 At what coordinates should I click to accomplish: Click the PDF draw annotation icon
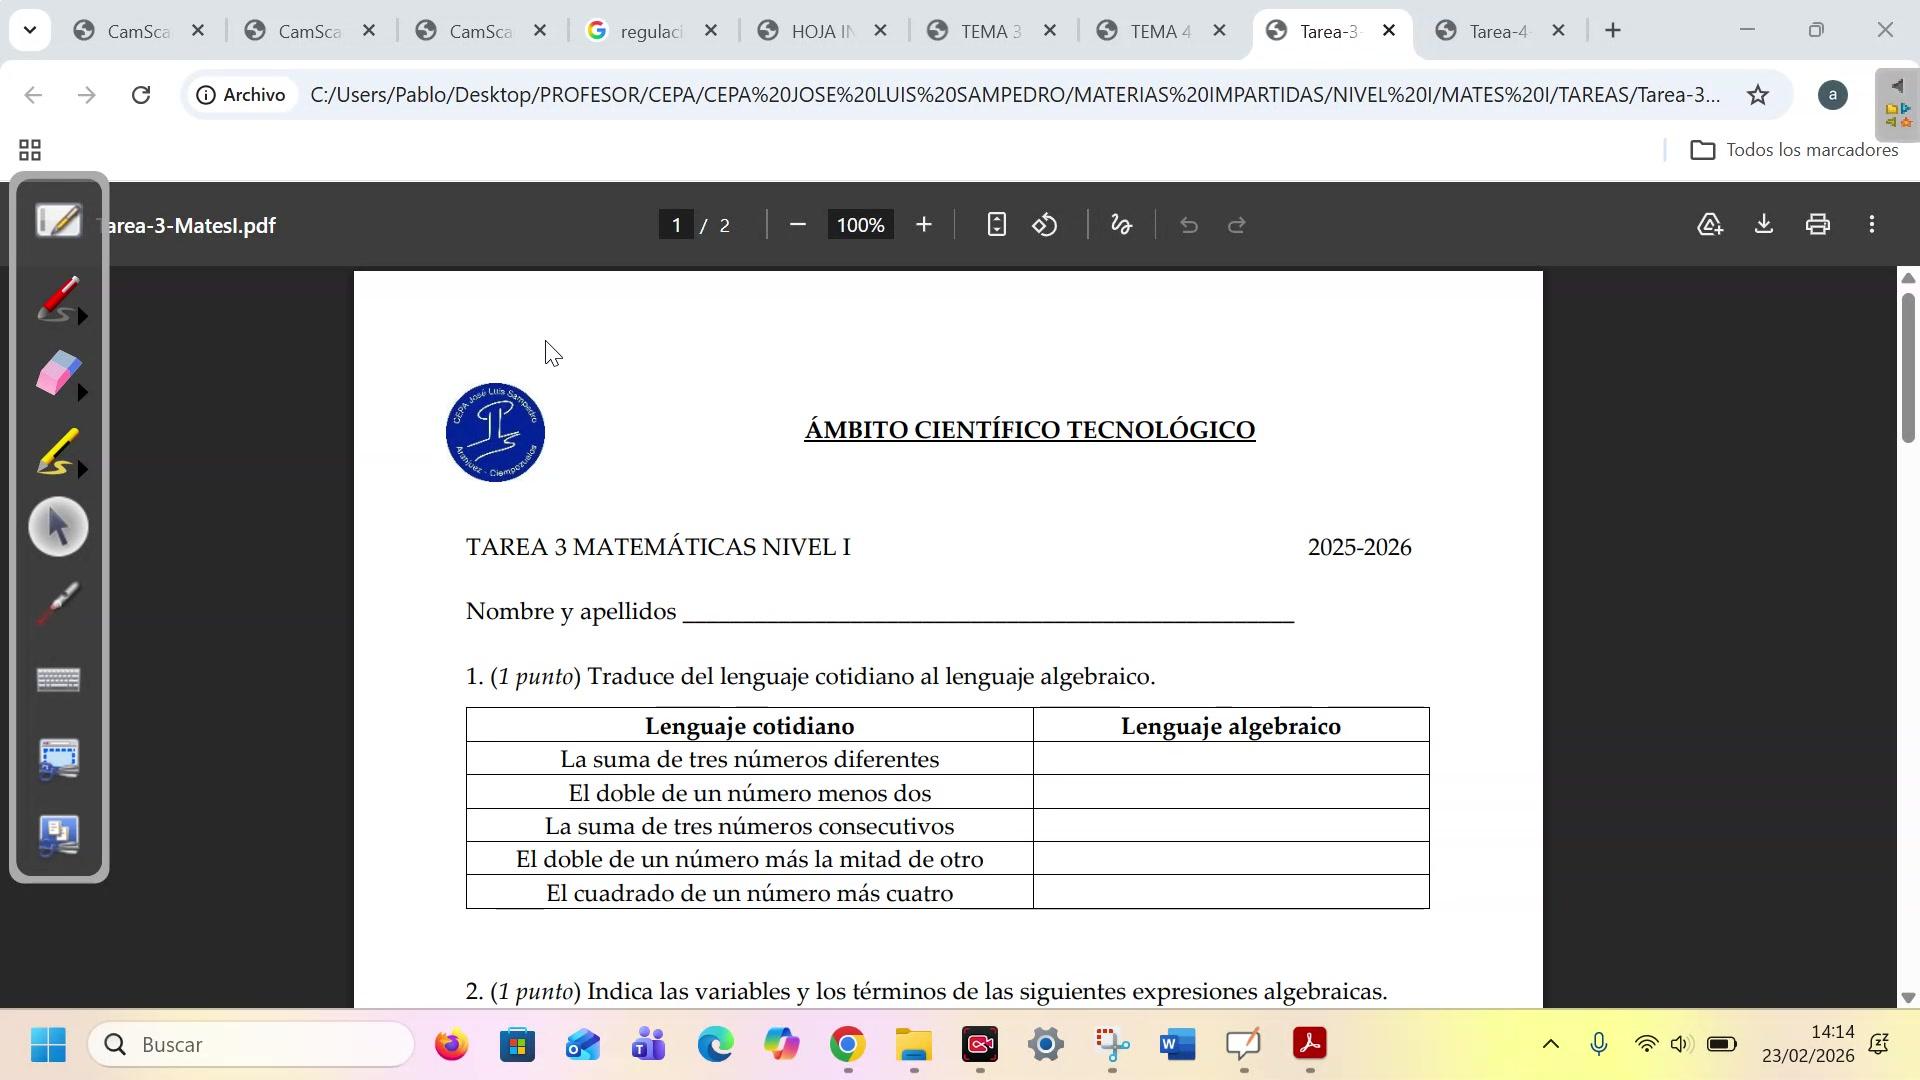pos(1122,225)
